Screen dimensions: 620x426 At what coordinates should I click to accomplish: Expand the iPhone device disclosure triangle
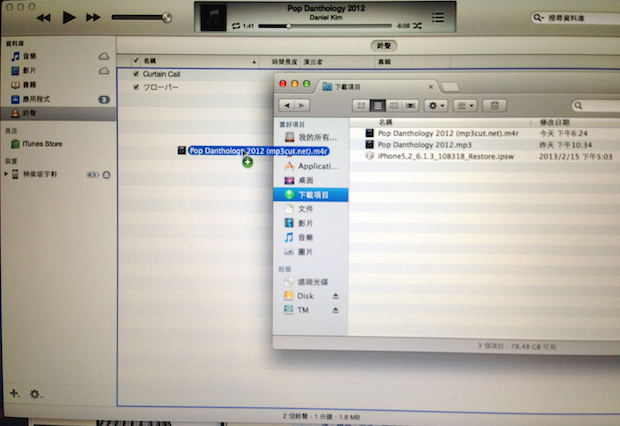point(6,174)
